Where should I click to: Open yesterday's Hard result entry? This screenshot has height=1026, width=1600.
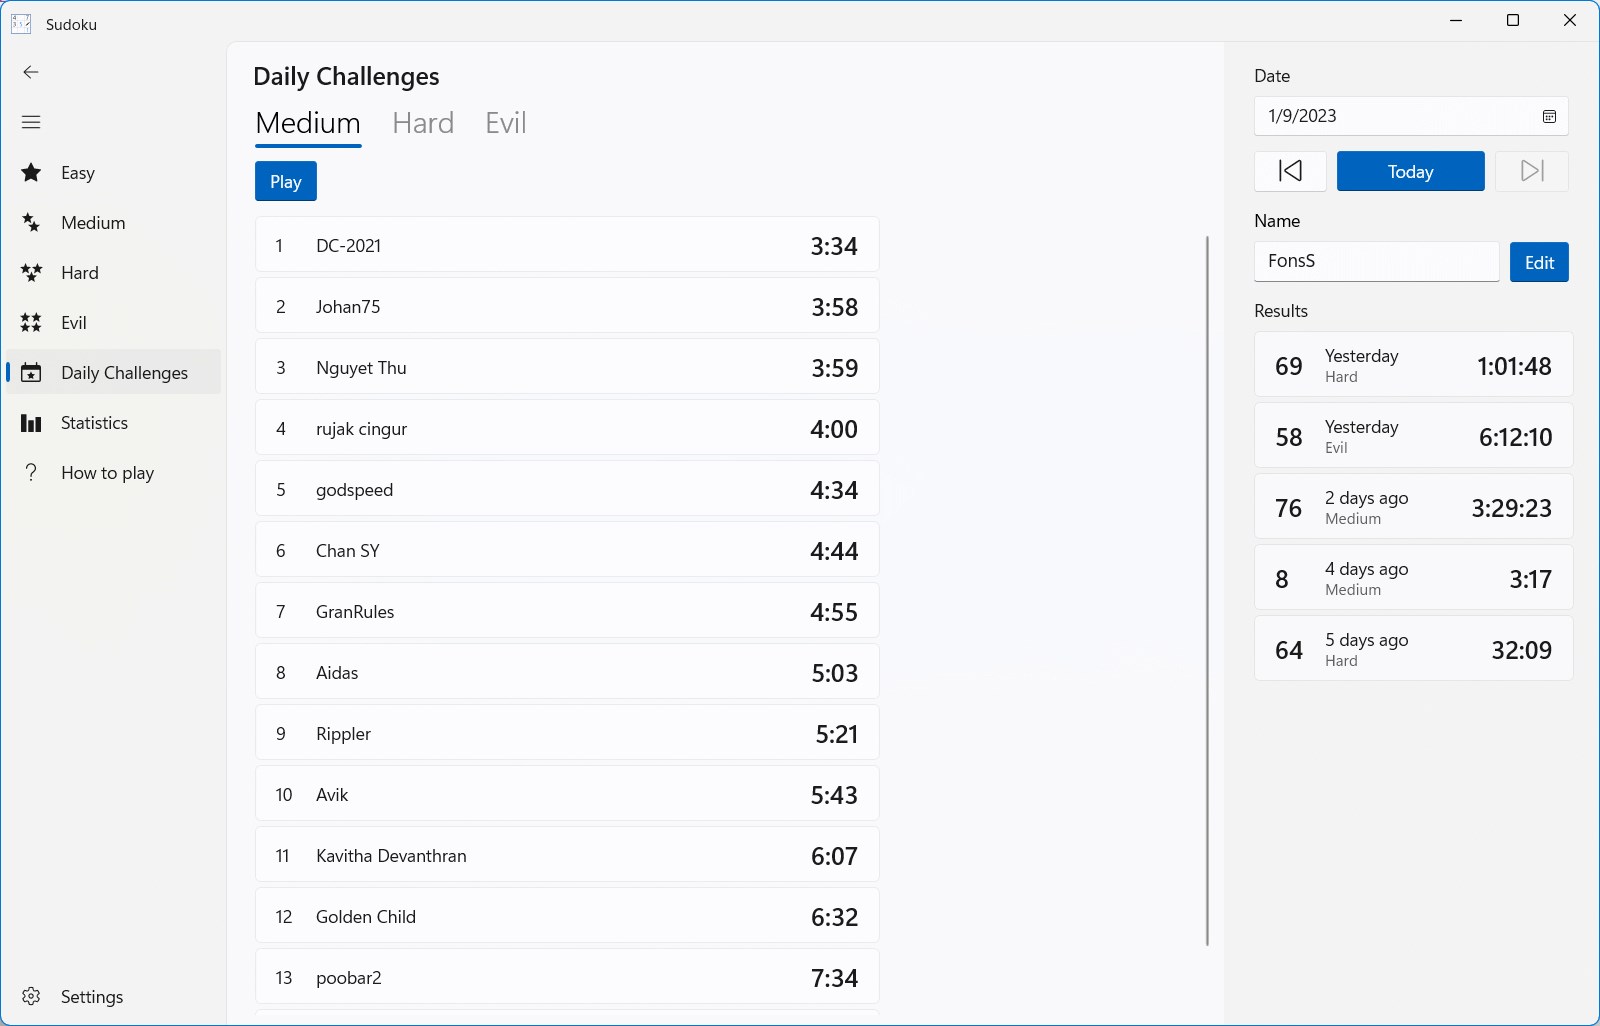[x=1413, y=364]
